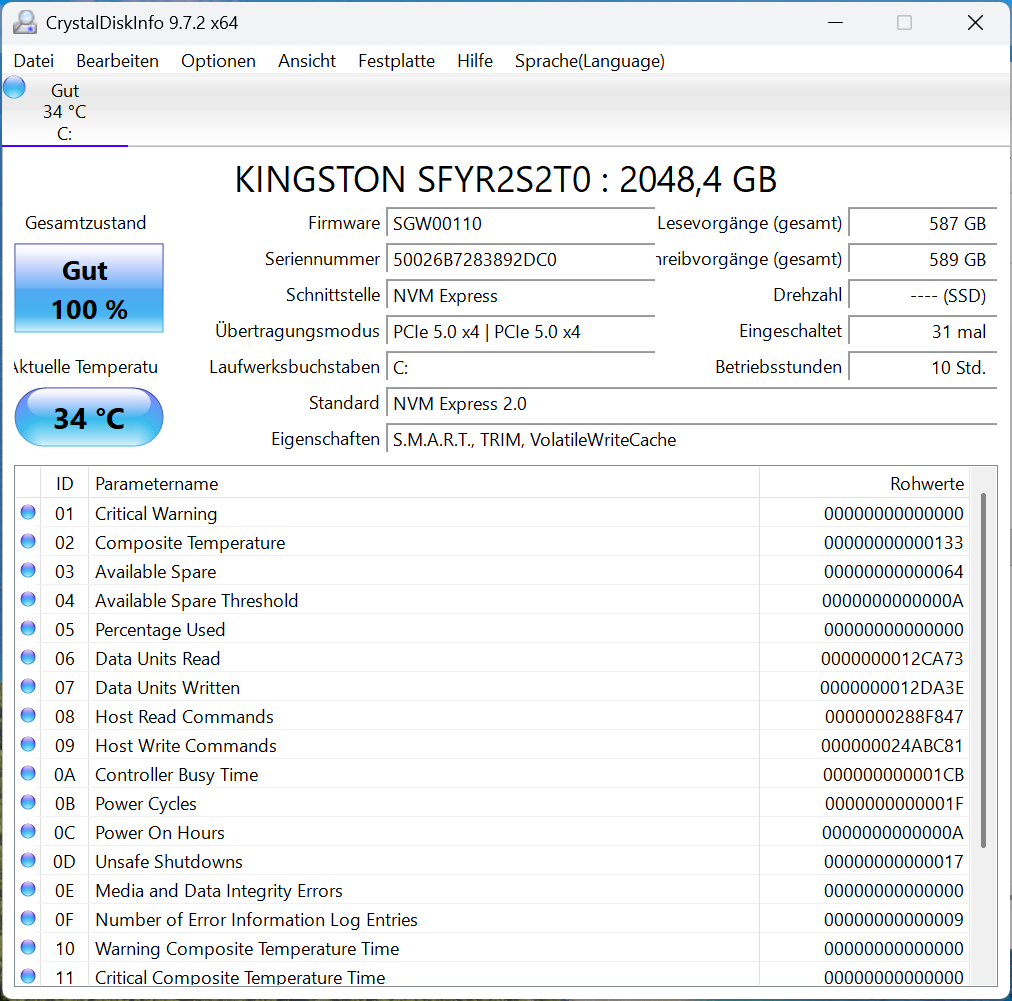
Task: Open the Optionen menu
Action: pos(218,61)
